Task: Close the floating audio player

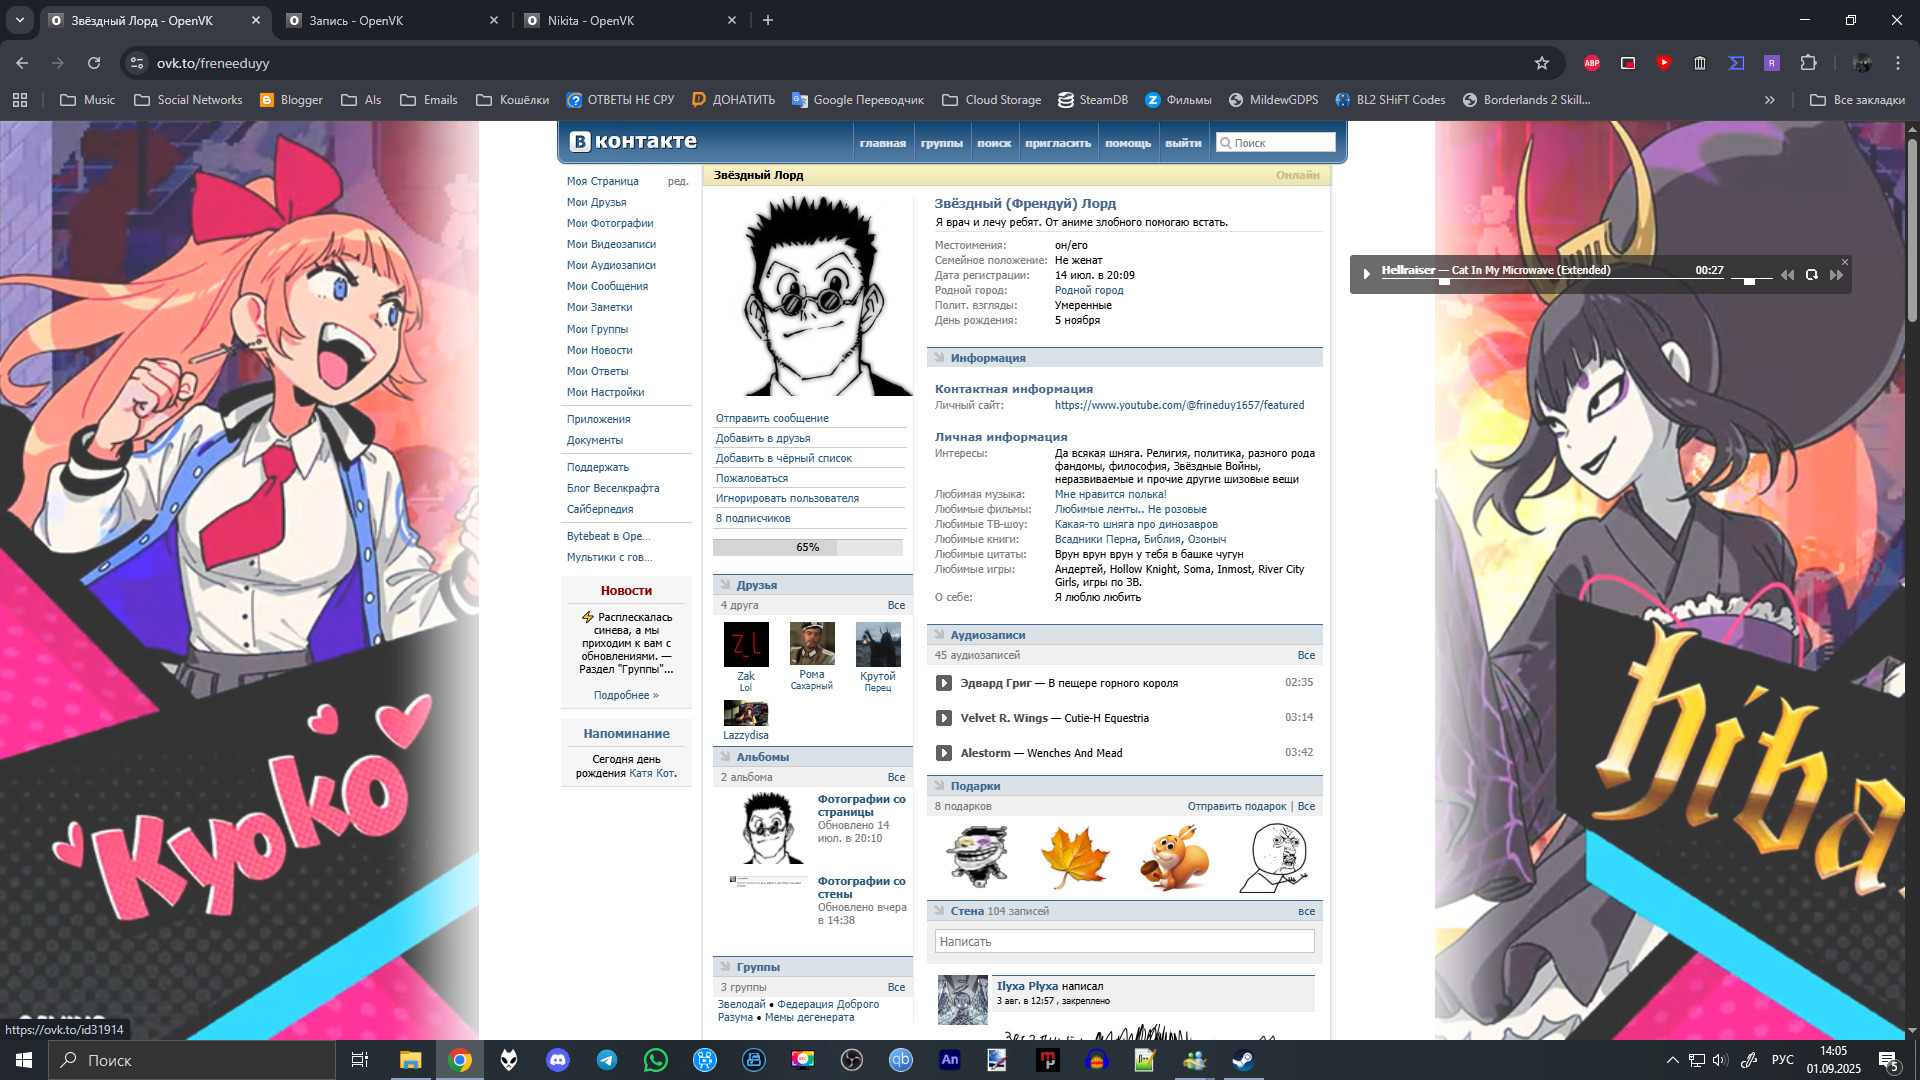Action: point(1845,262)
